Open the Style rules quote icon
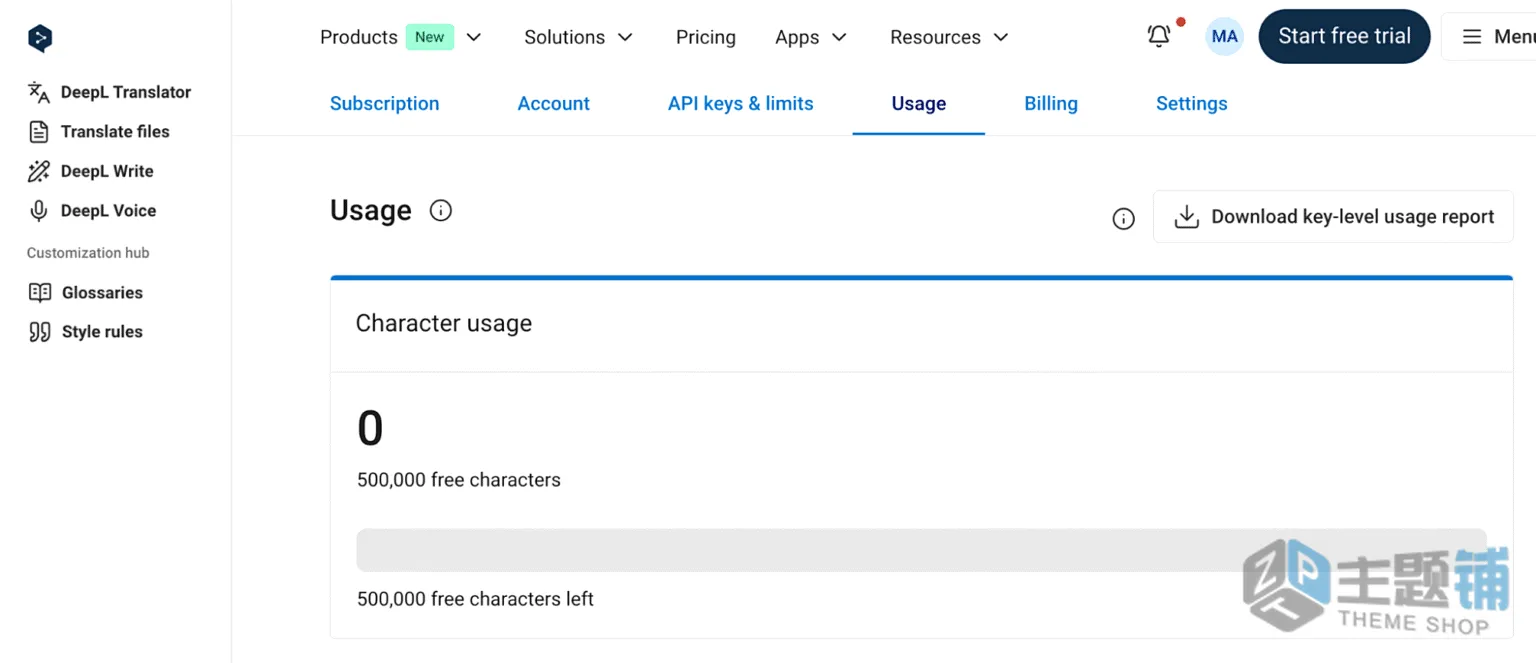The width and height of the screenshot is (1536, 663). [x=40, y=332]
